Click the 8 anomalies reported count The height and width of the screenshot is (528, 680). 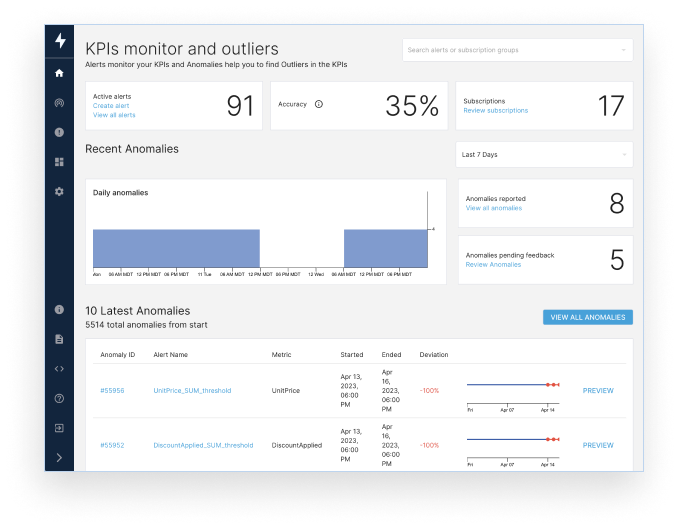tap(617, 204)
